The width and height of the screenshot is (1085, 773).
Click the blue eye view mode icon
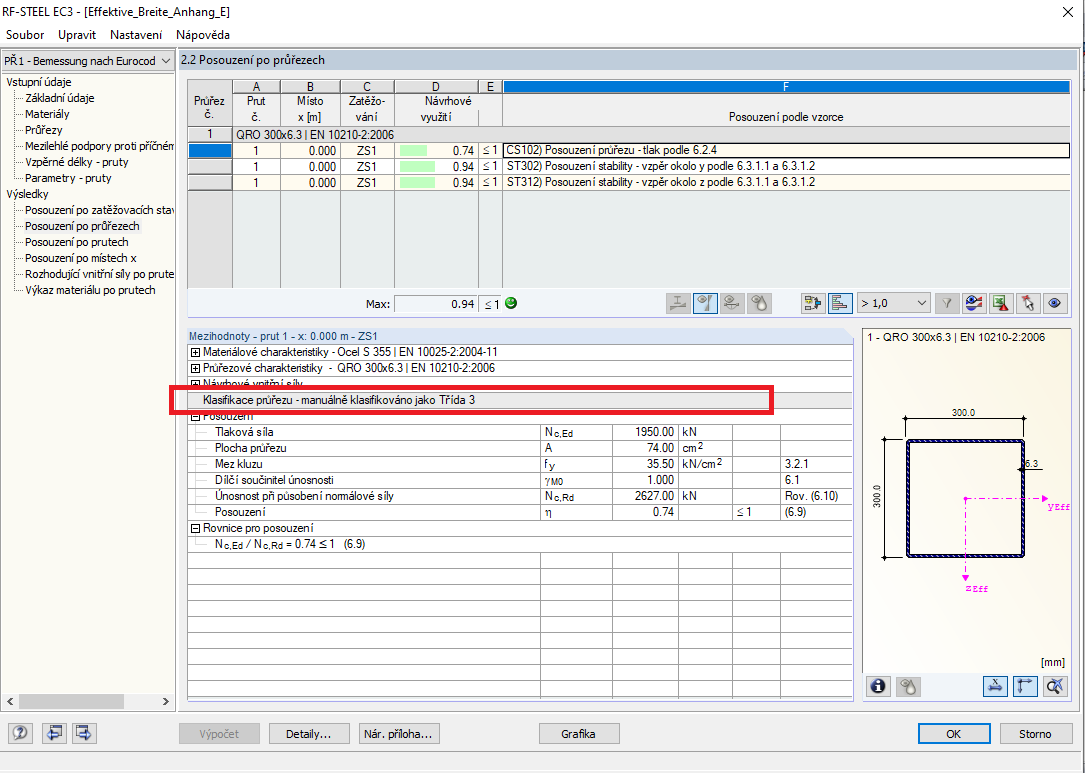[1055, 303]
